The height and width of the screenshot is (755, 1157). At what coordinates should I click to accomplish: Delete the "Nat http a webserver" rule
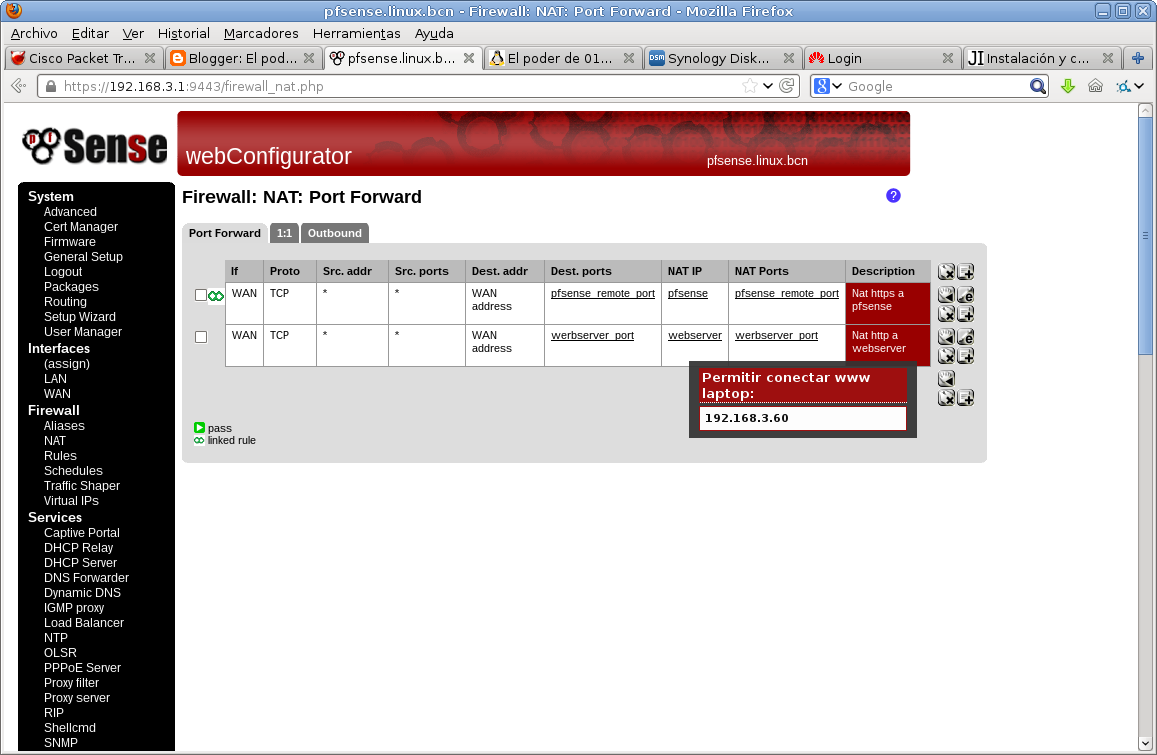(x=946, y=355)
